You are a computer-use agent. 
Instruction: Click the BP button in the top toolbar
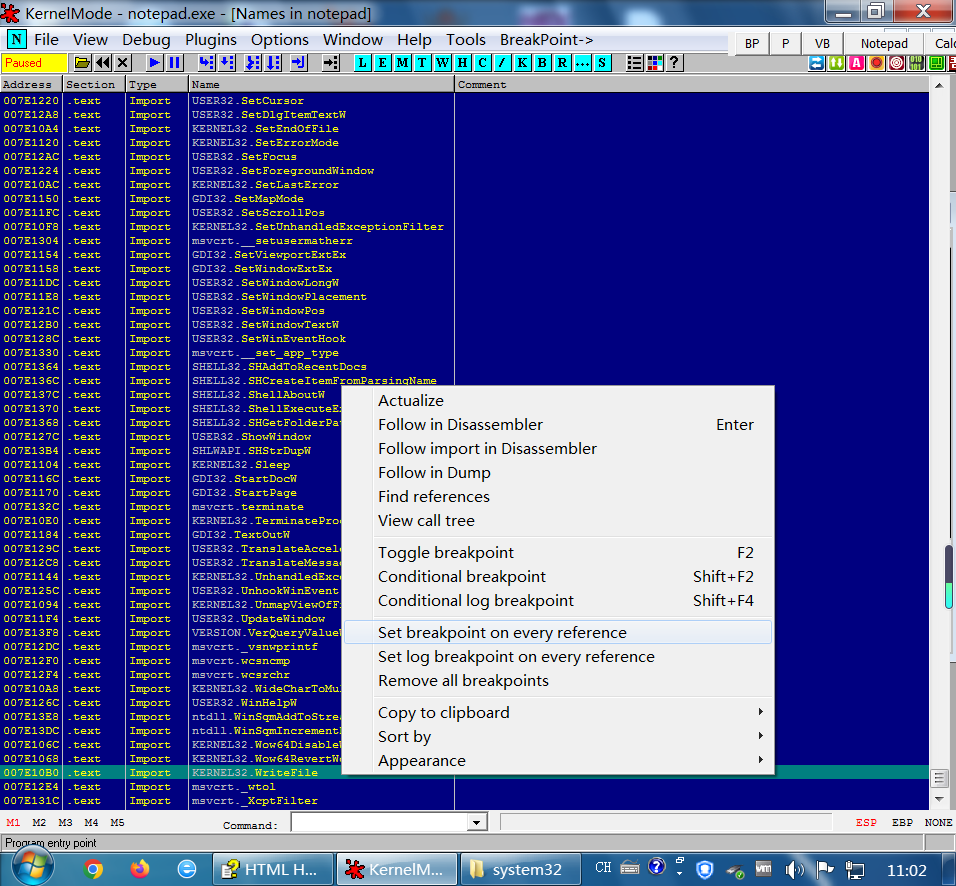pyautogui.click(x=751, y=43)
